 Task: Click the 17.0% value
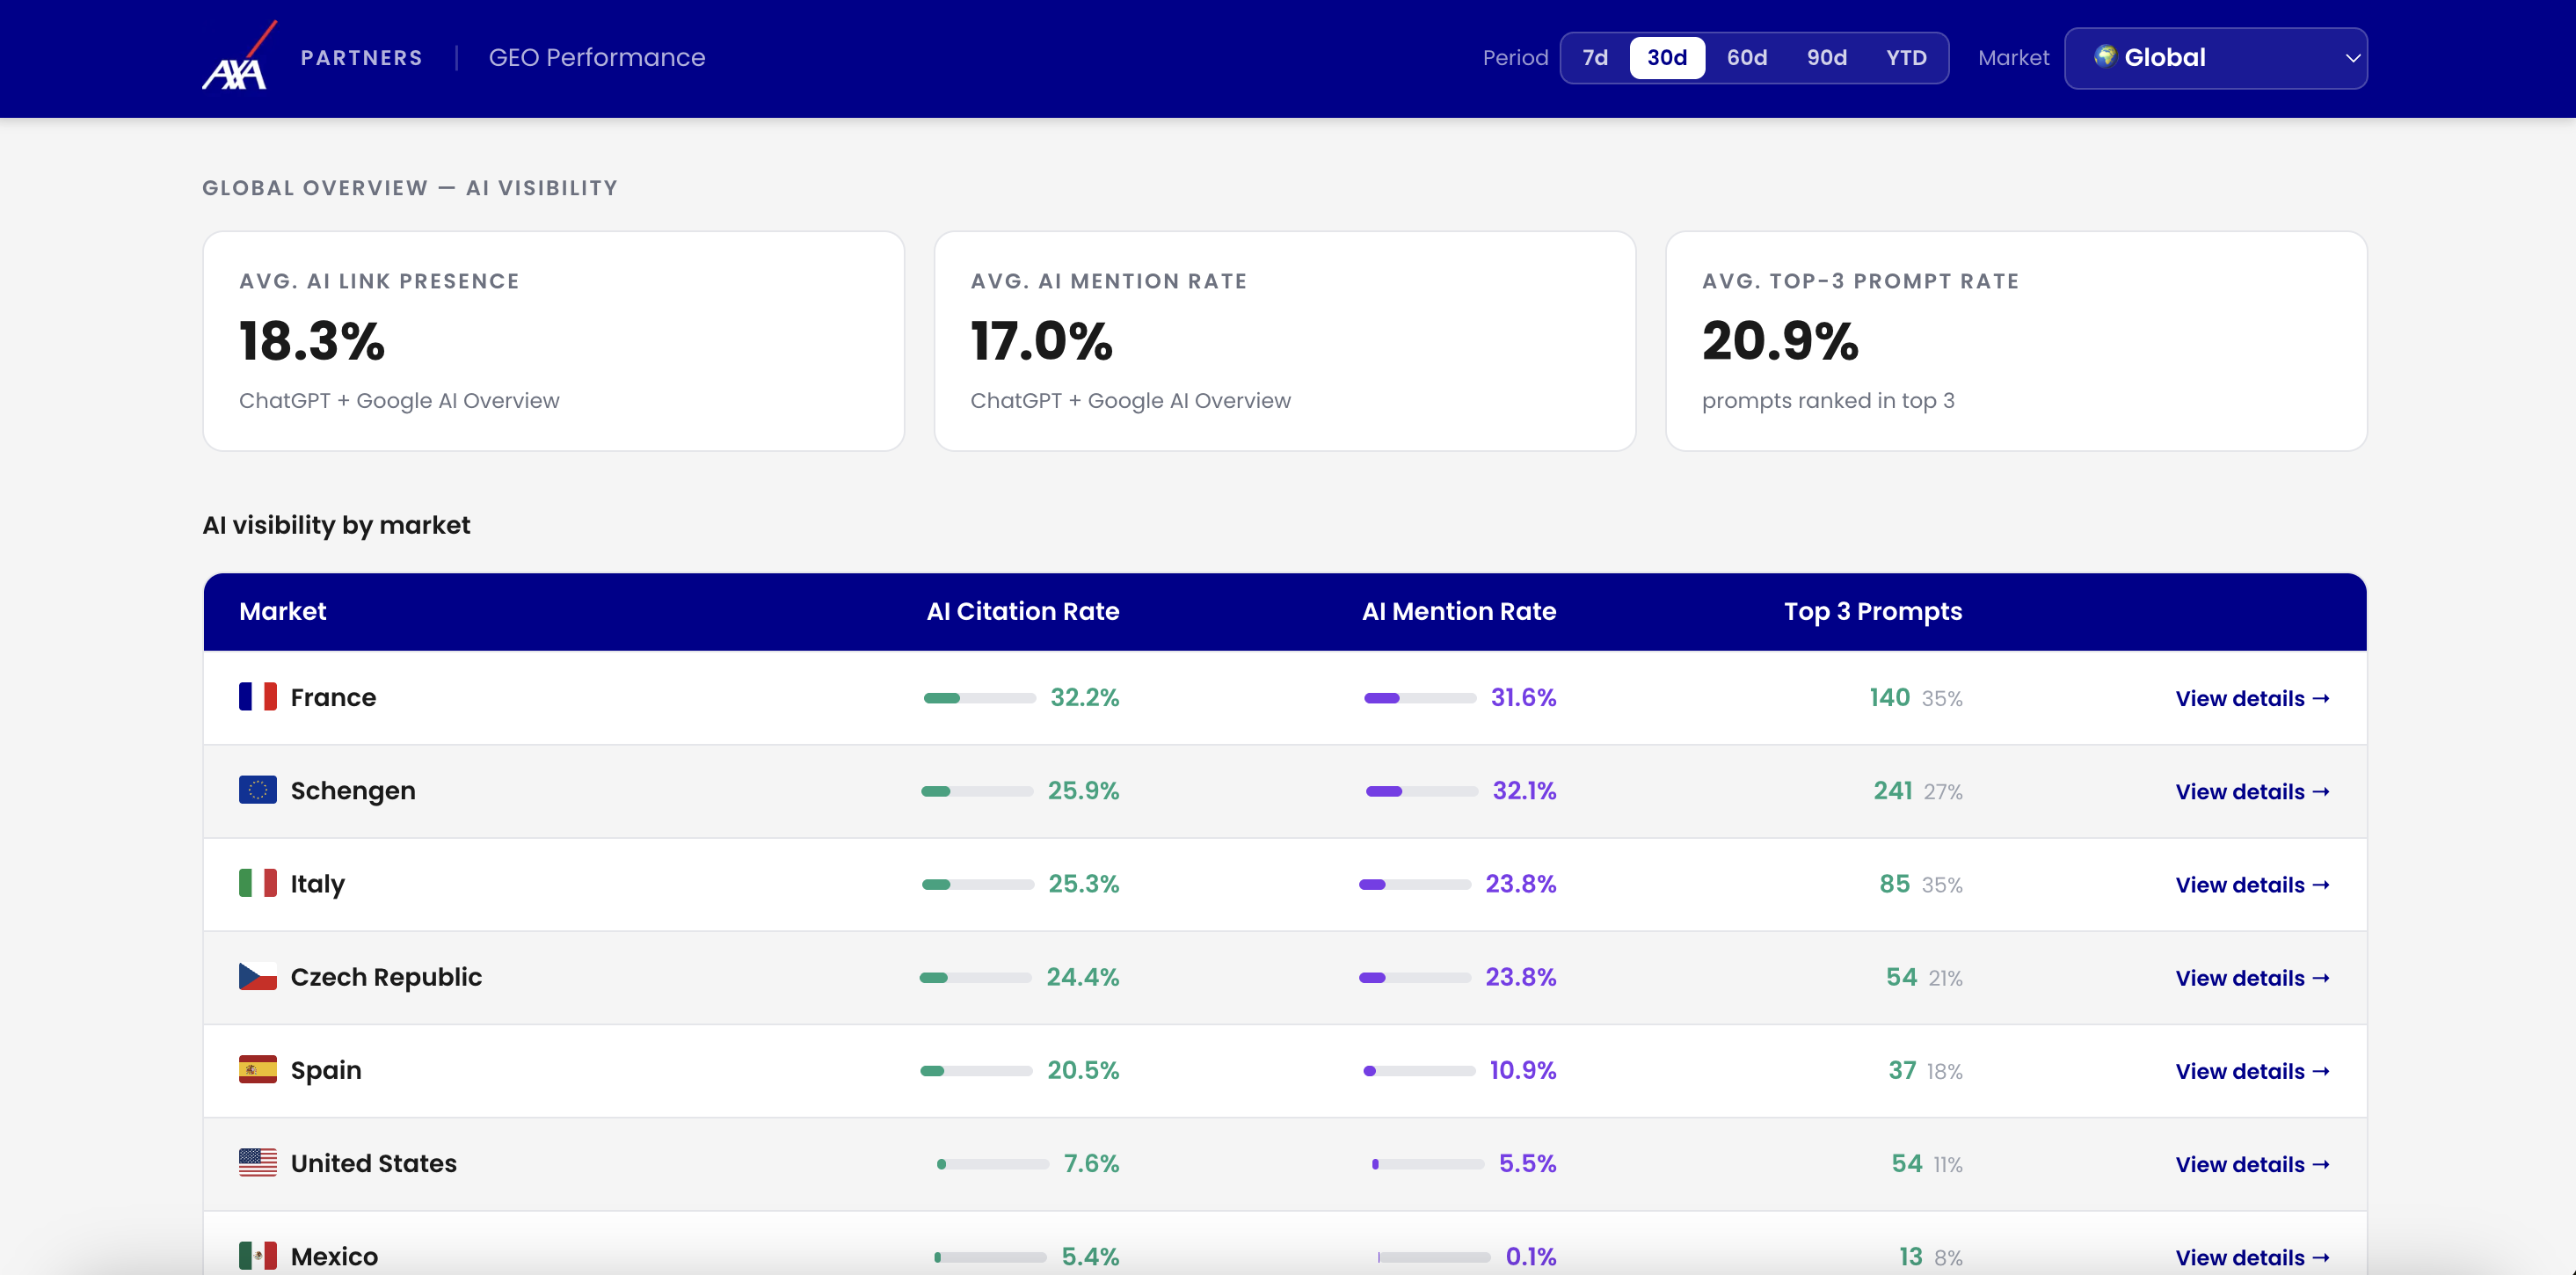coord(1042,341)
